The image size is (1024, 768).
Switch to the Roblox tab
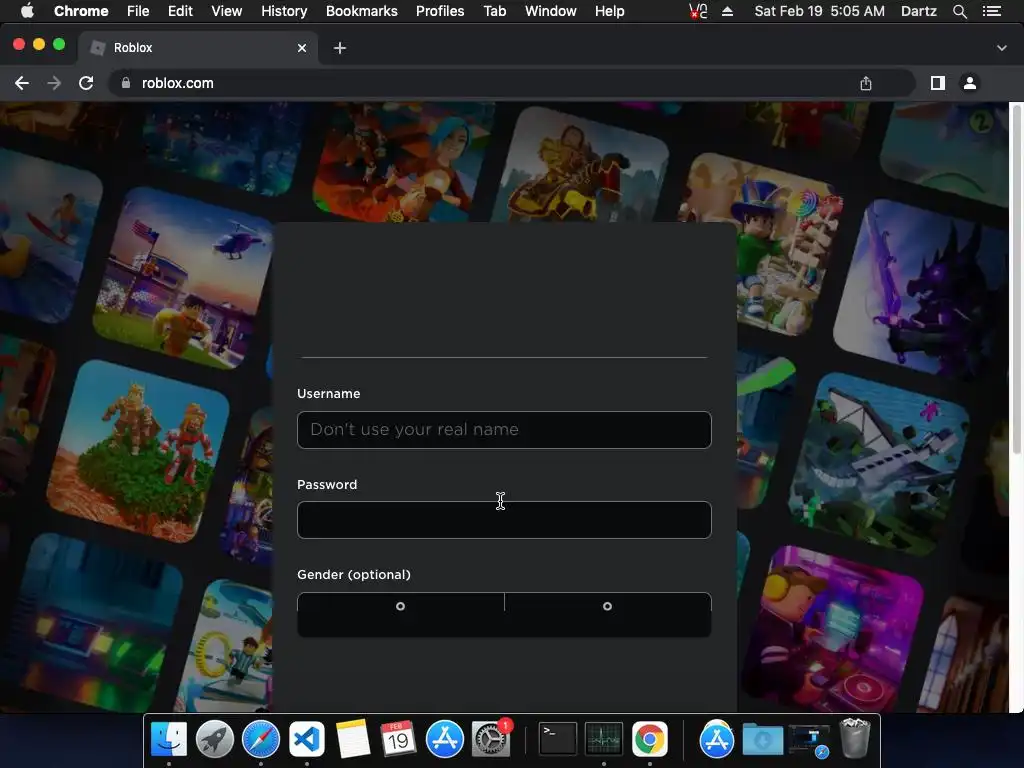click(x=199, y=48)
